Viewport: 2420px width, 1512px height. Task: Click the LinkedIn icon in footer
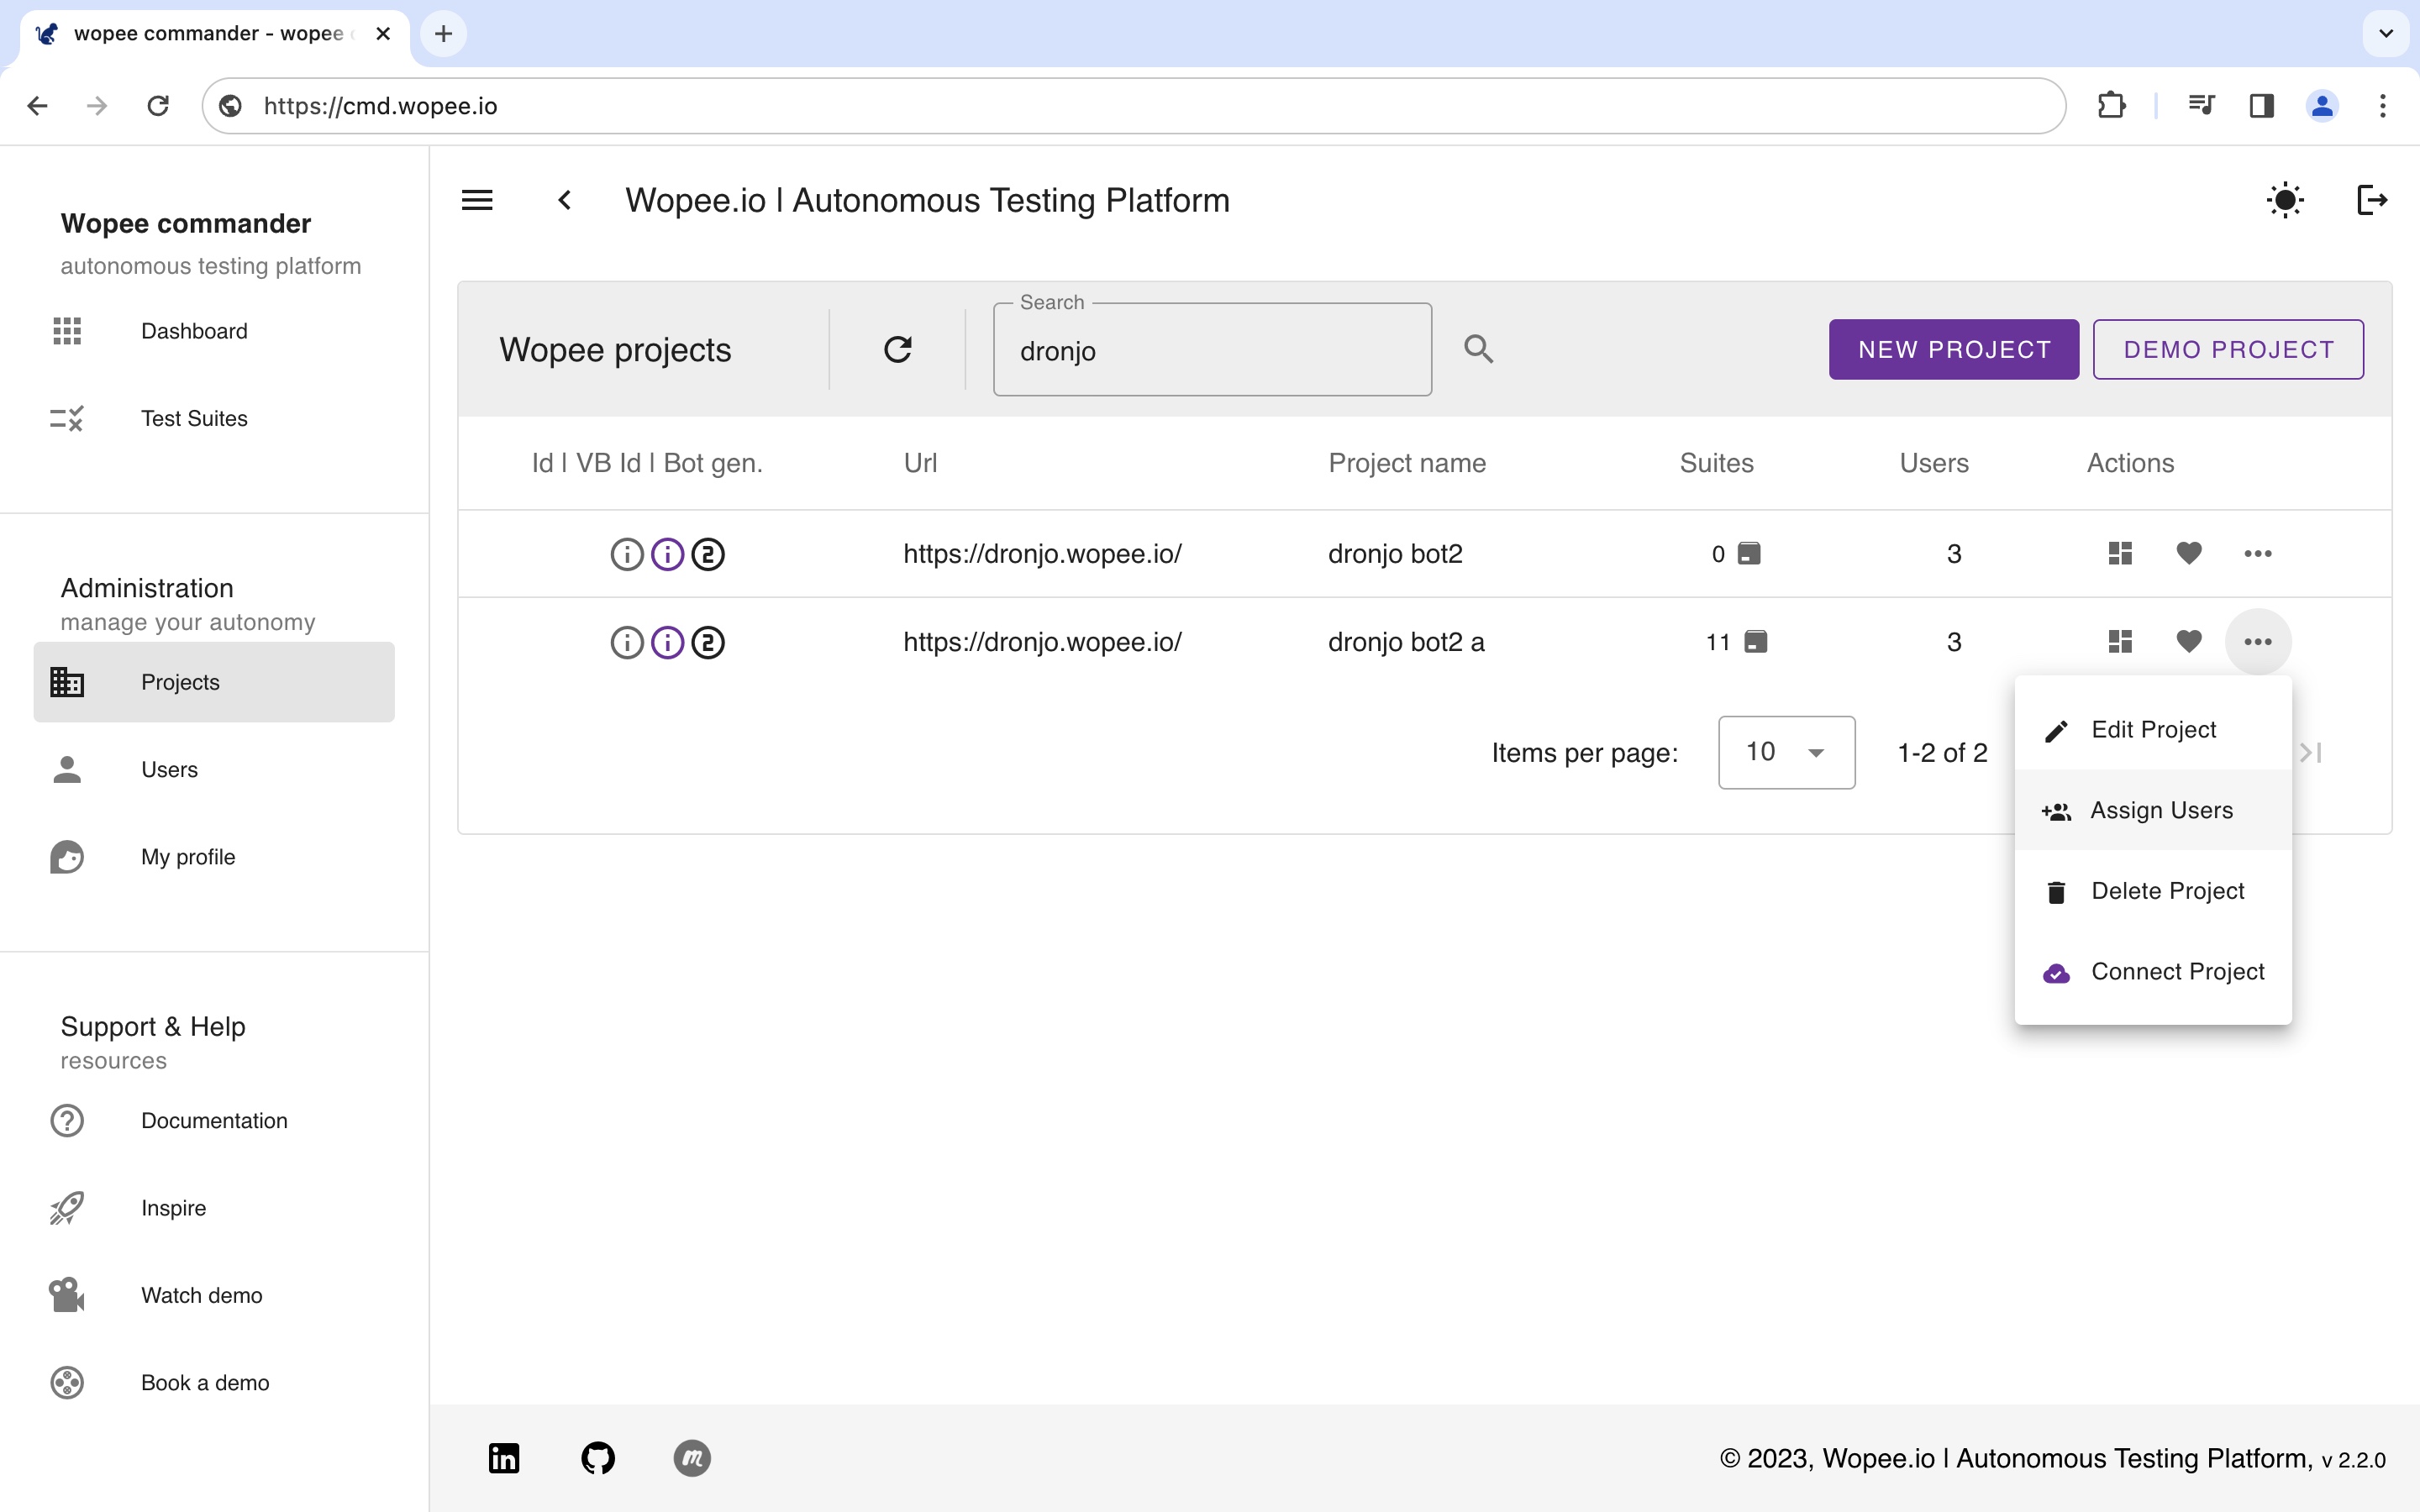pyautogui.click(x=504, y=1458)
